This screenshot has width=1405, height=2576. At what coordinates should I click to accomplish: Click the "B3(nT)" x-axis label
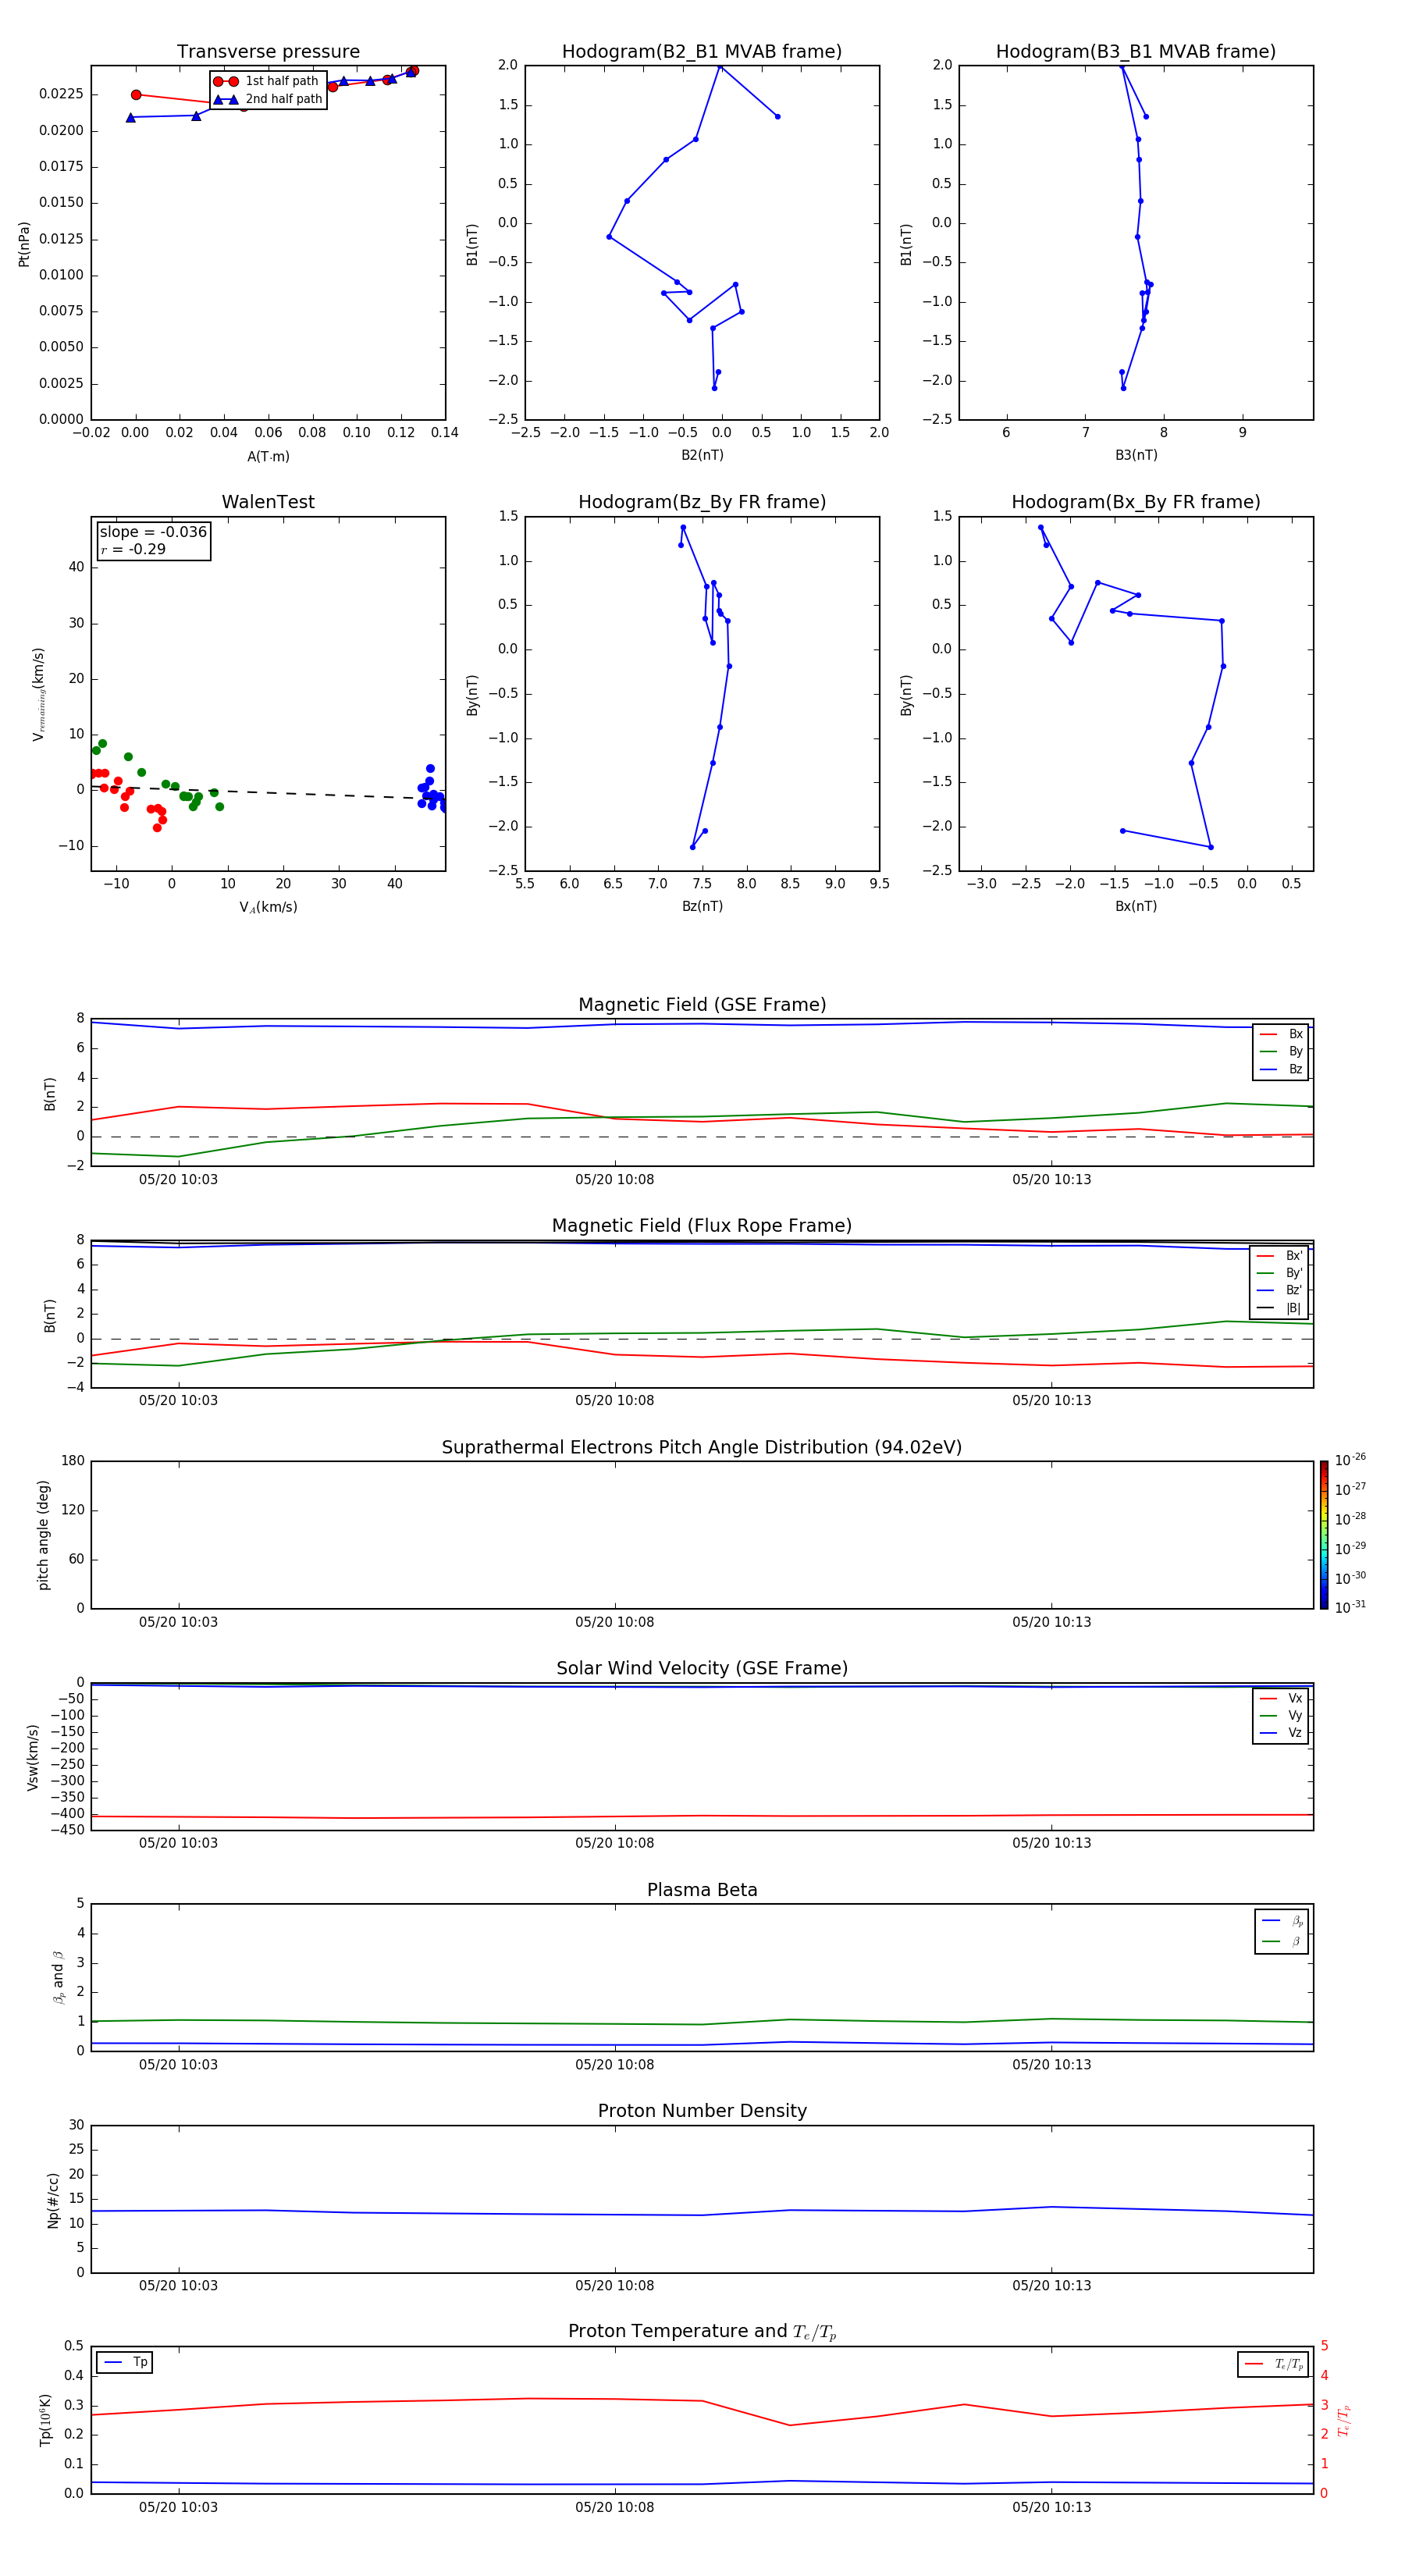(x=1136, y=455)
